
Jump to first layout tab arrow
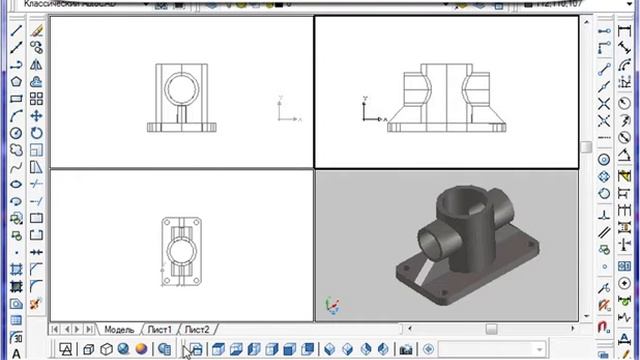point(55,329)
